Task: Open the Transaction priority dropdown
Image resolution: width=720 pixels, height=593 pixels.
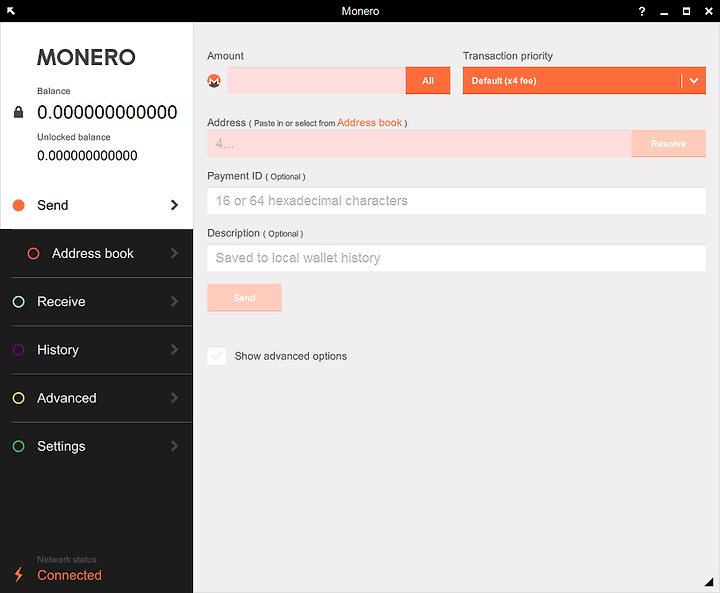Action: (x=584, y=81)
